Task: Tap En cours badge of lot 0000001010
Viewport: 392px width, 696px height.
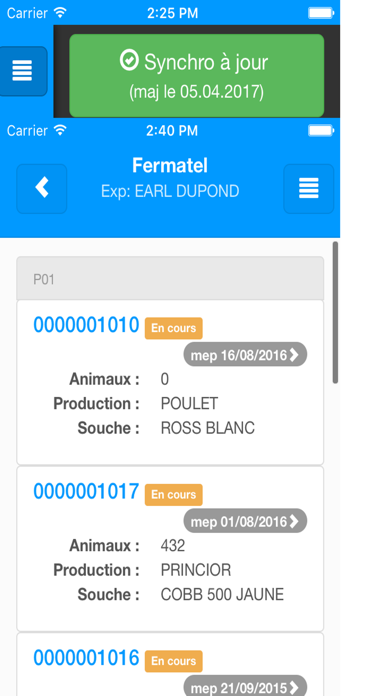Action: point(174,328)
